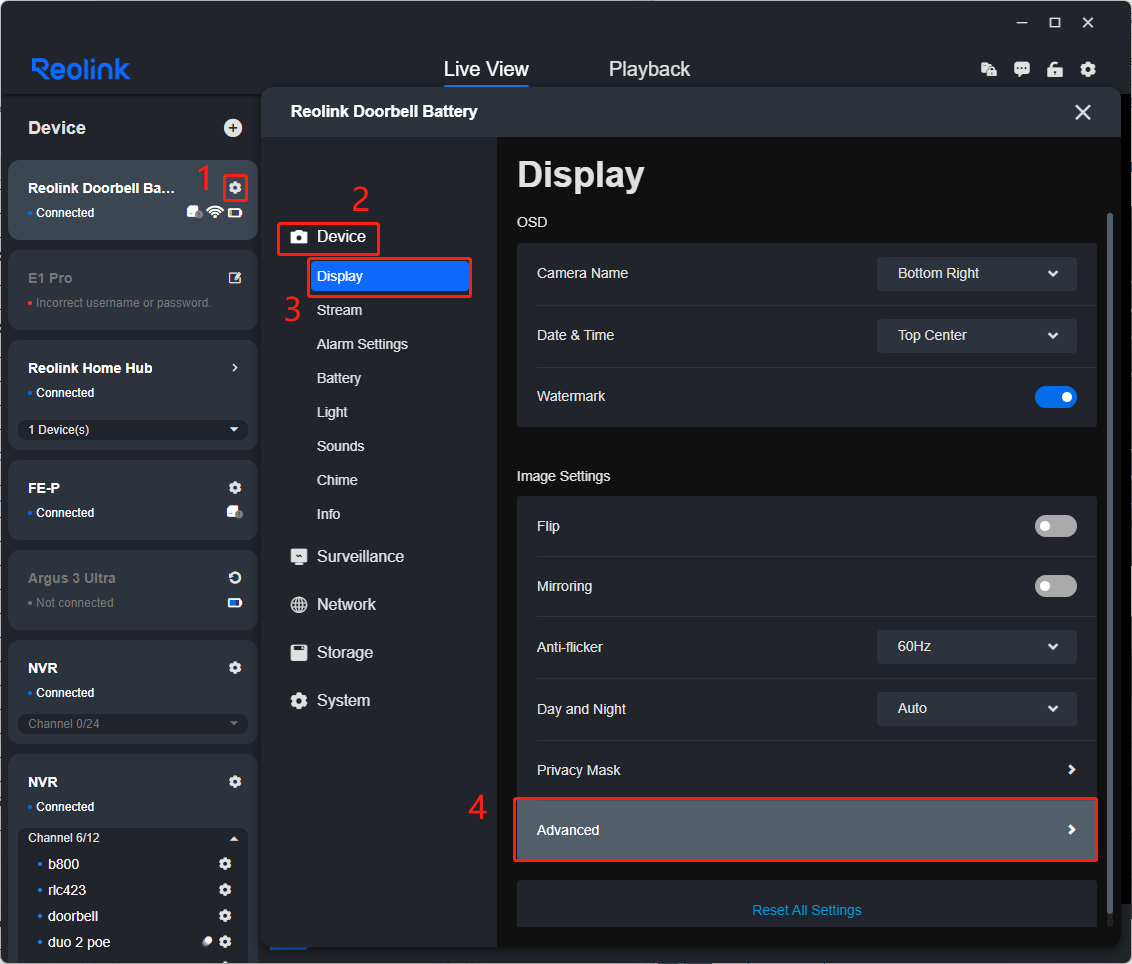Open the Privacy Mask settings row
The height and width of the screenshot is (964, 1132).
pyautogui.click(x=806, y=770)
